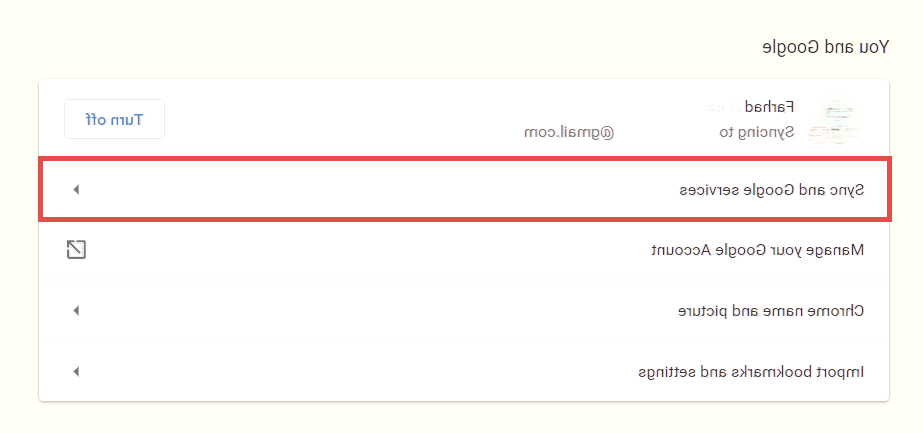Click the profile avatar picture

pyautogui.click(x=837, y=120)
